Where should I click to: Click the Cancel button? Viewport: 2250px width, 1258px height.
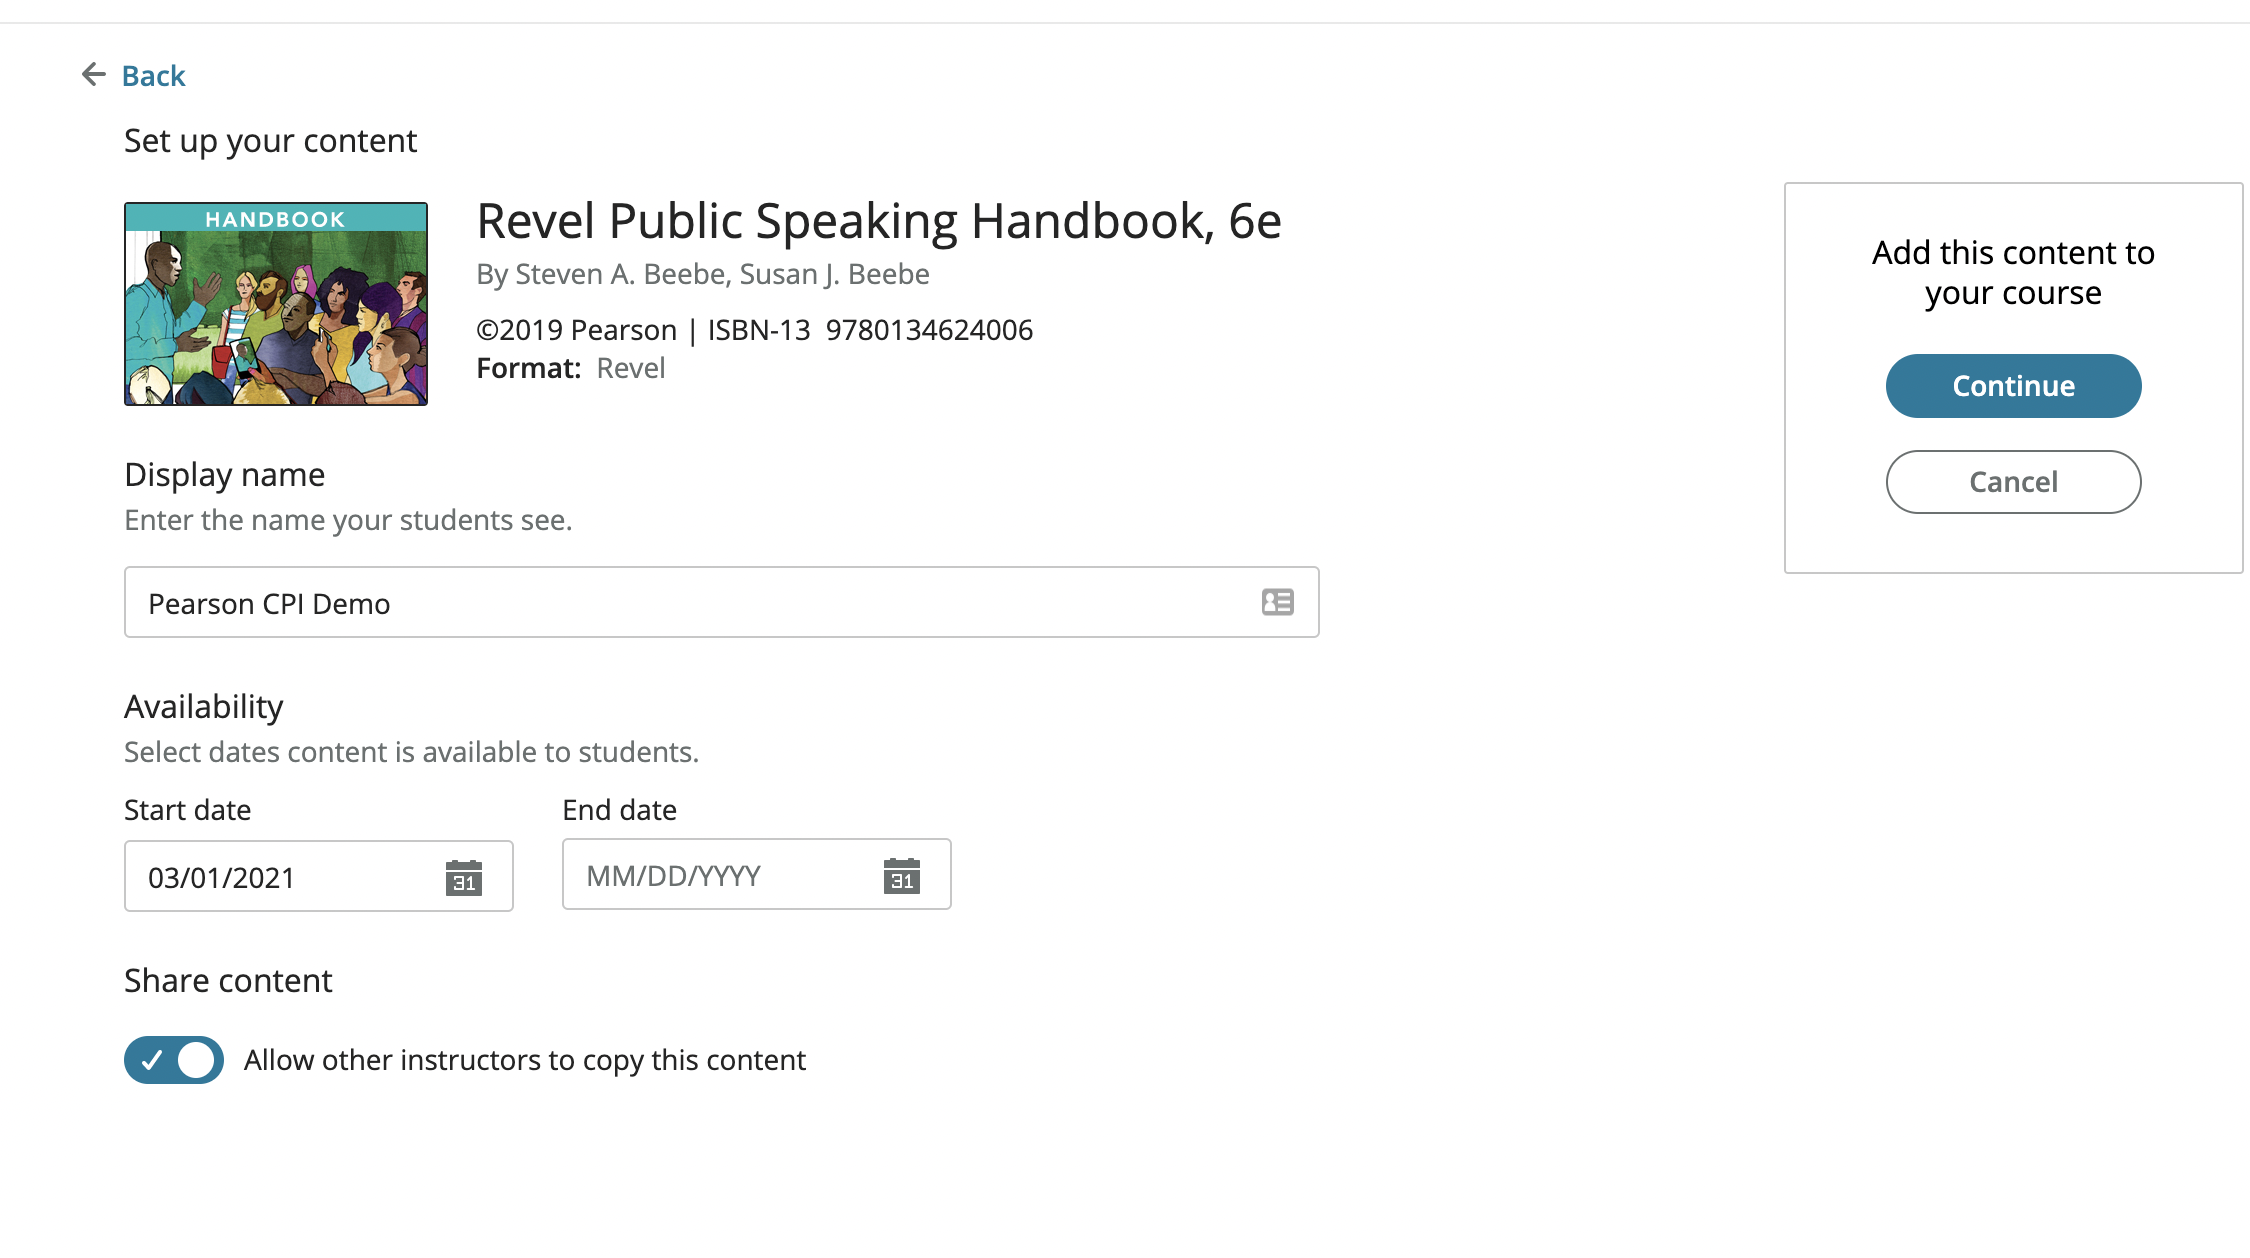pyautogui.click(x=2013, y=482)
